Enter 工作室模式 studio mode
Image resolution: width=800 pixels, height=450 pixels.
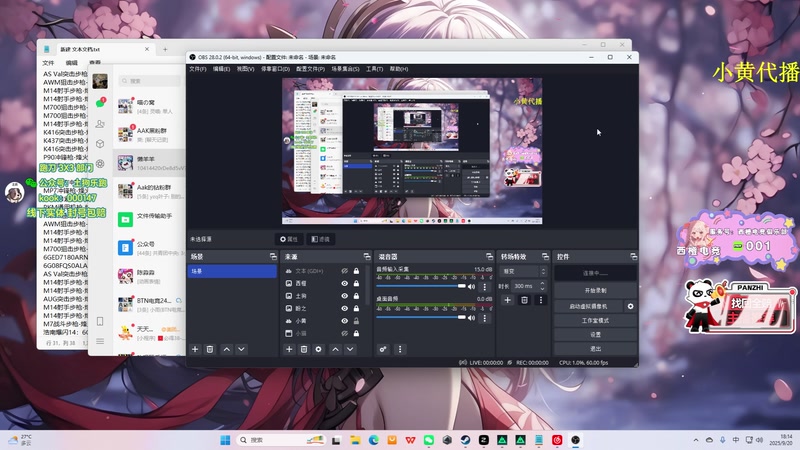pyautogui.click(x=595, y=320)
